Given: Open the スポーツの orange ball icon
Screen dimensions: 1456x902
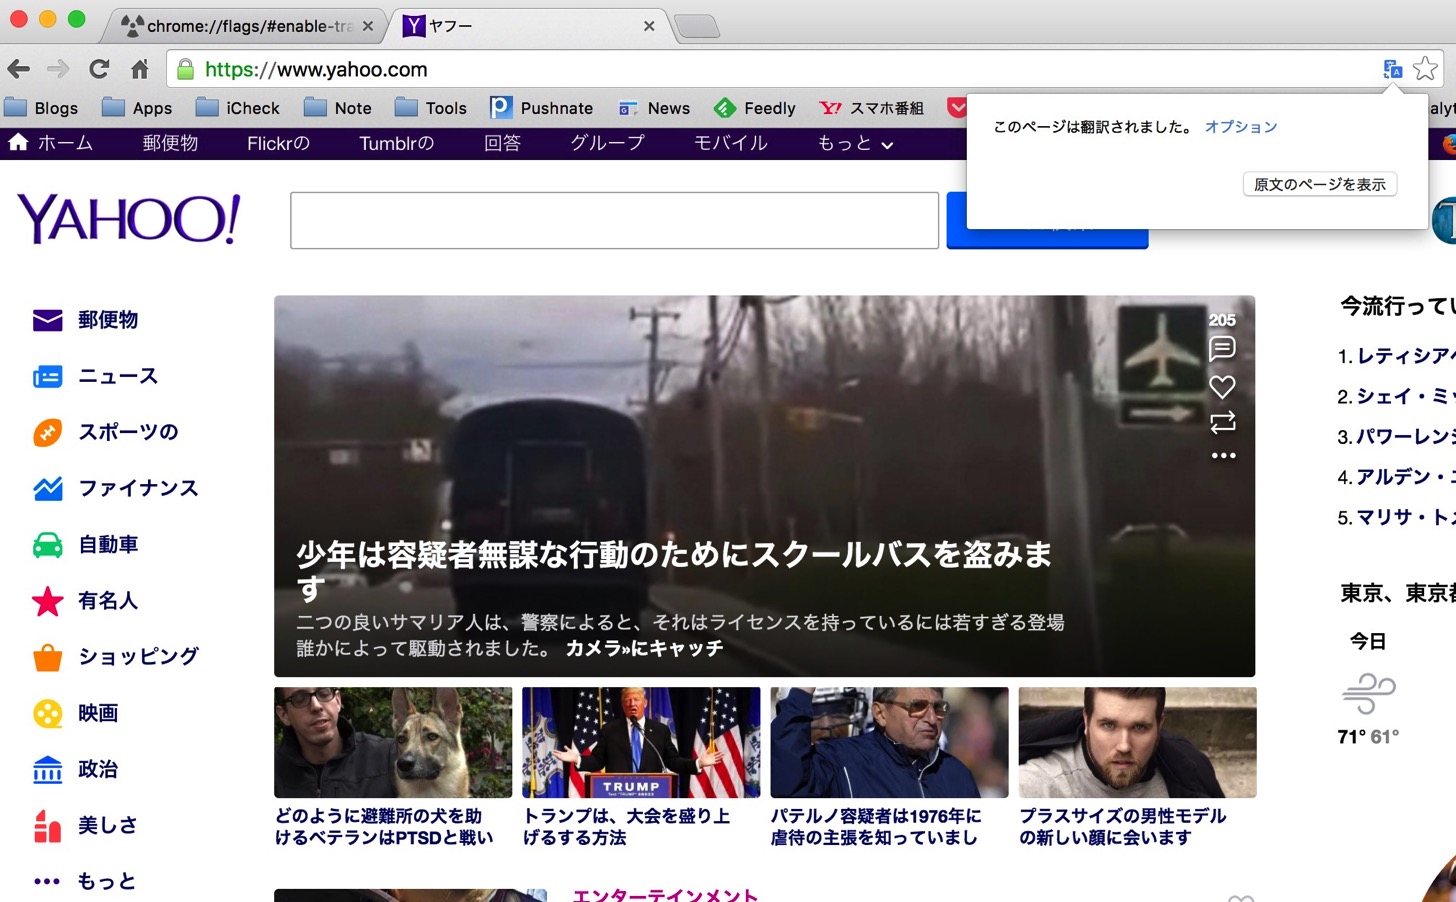Looking at the screenshot, I should 47,433.
